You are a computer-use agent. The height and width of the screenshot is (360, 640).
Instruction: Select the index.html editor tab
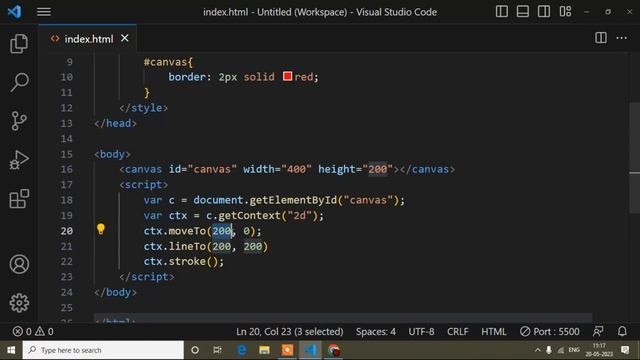(x=87, y=39)
